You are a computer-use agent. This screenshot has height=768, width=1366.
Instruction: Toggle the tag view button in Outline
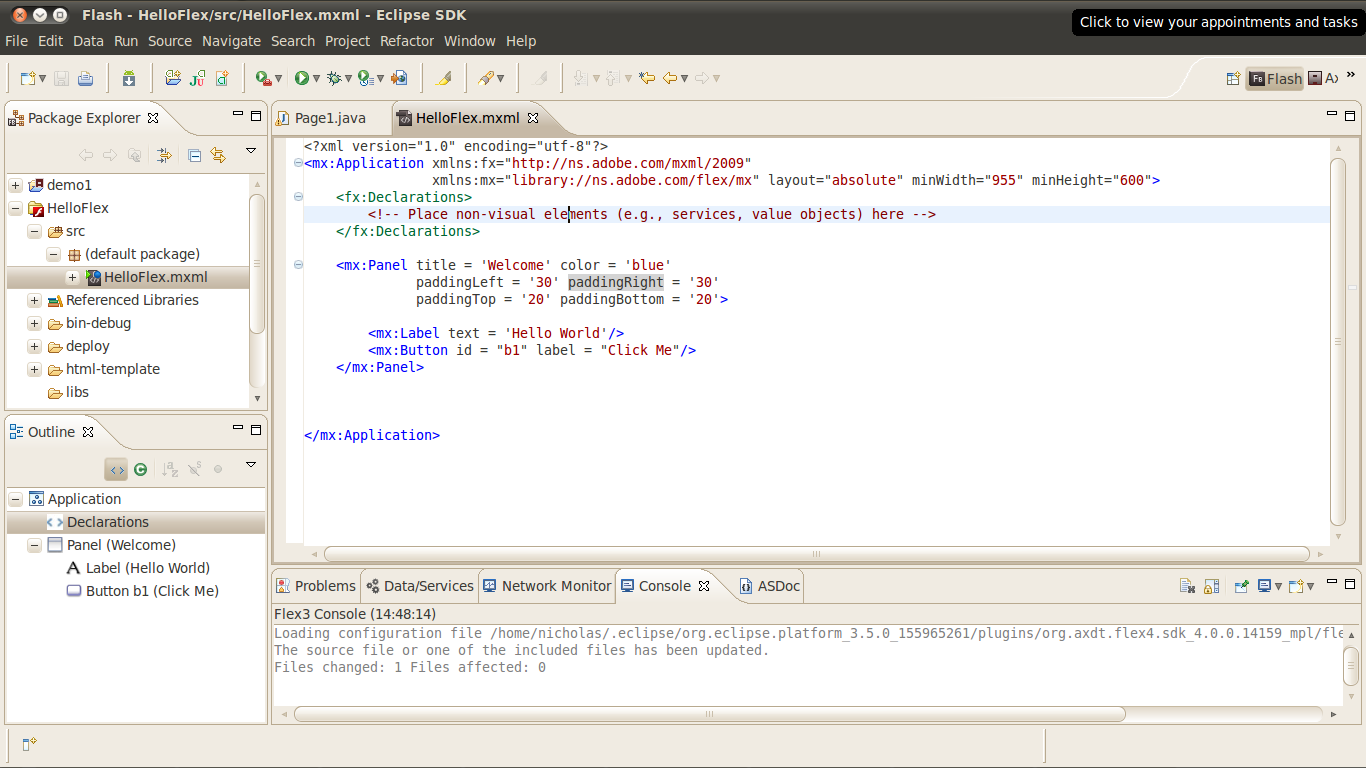coord(117,469)
